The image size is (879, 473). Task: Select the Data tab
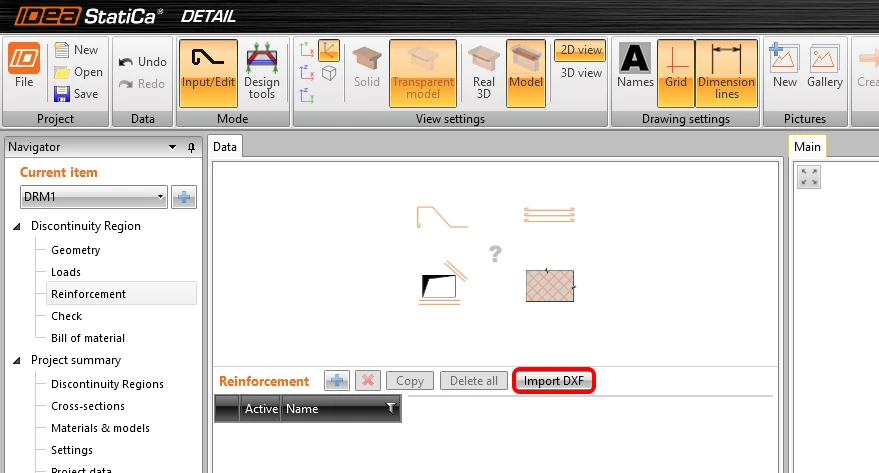tap(225, 147)
